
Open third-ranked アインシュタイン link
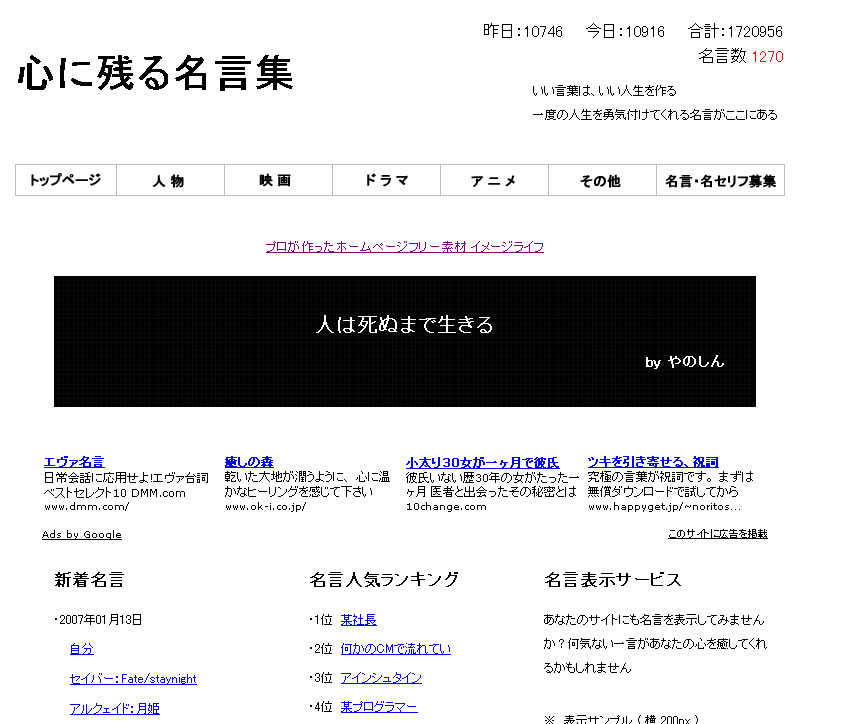381,678
